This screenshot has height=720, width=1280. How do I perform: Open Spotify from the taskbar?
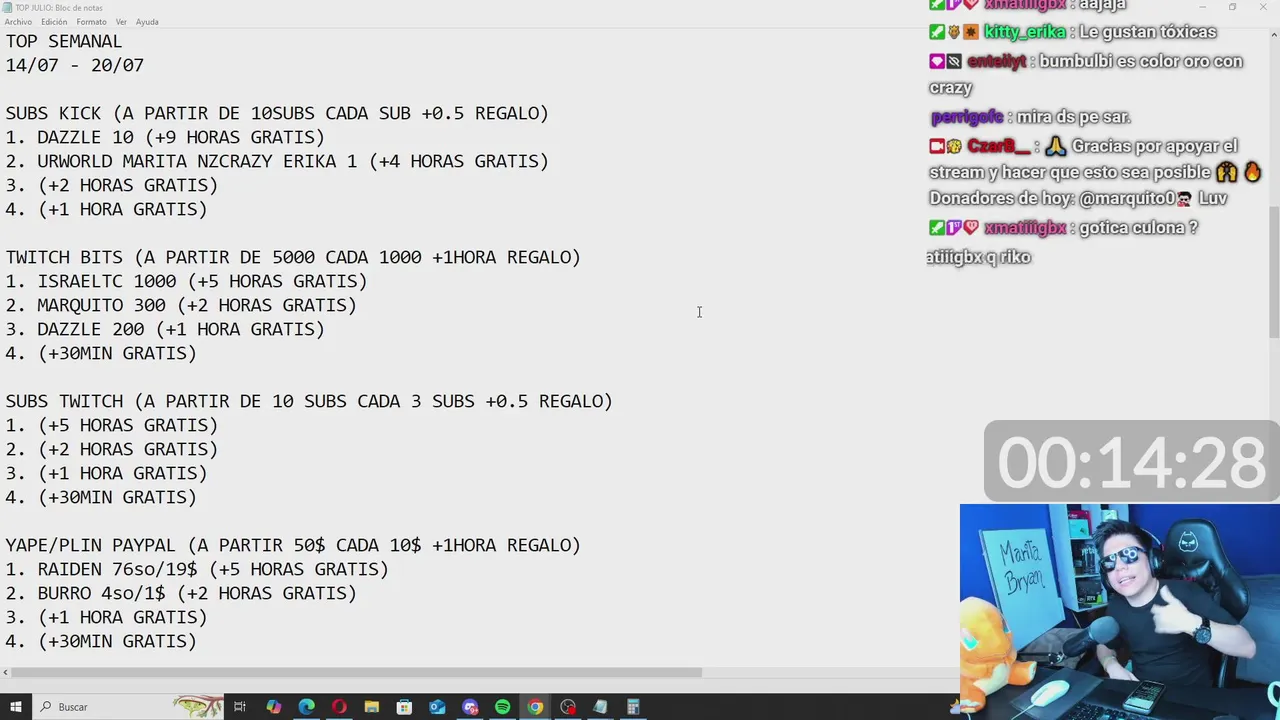tap(502, 707)
